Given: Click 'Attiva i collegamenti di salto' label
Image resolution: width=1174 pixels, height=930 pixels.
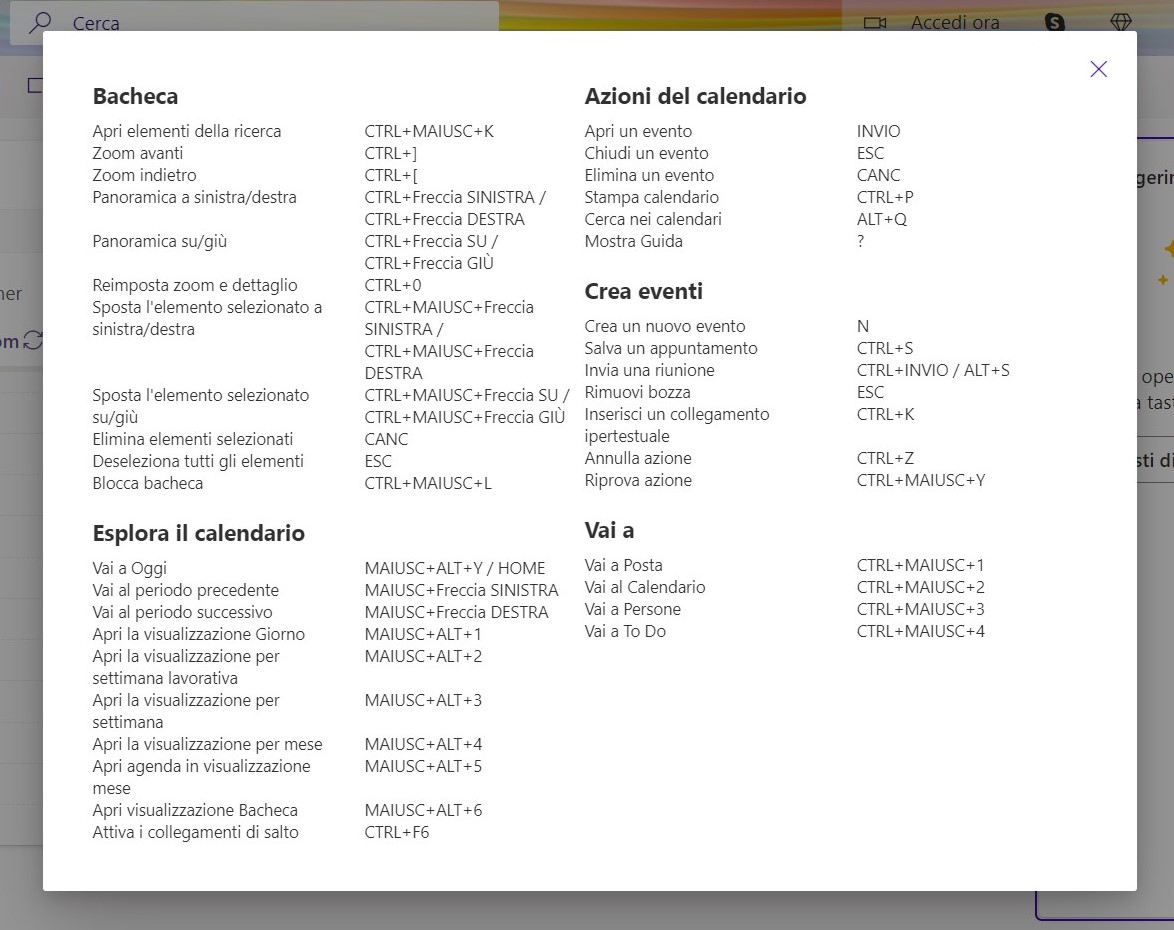Looking at the screenshot, I should pyautogui.click(x=195, y=832).
